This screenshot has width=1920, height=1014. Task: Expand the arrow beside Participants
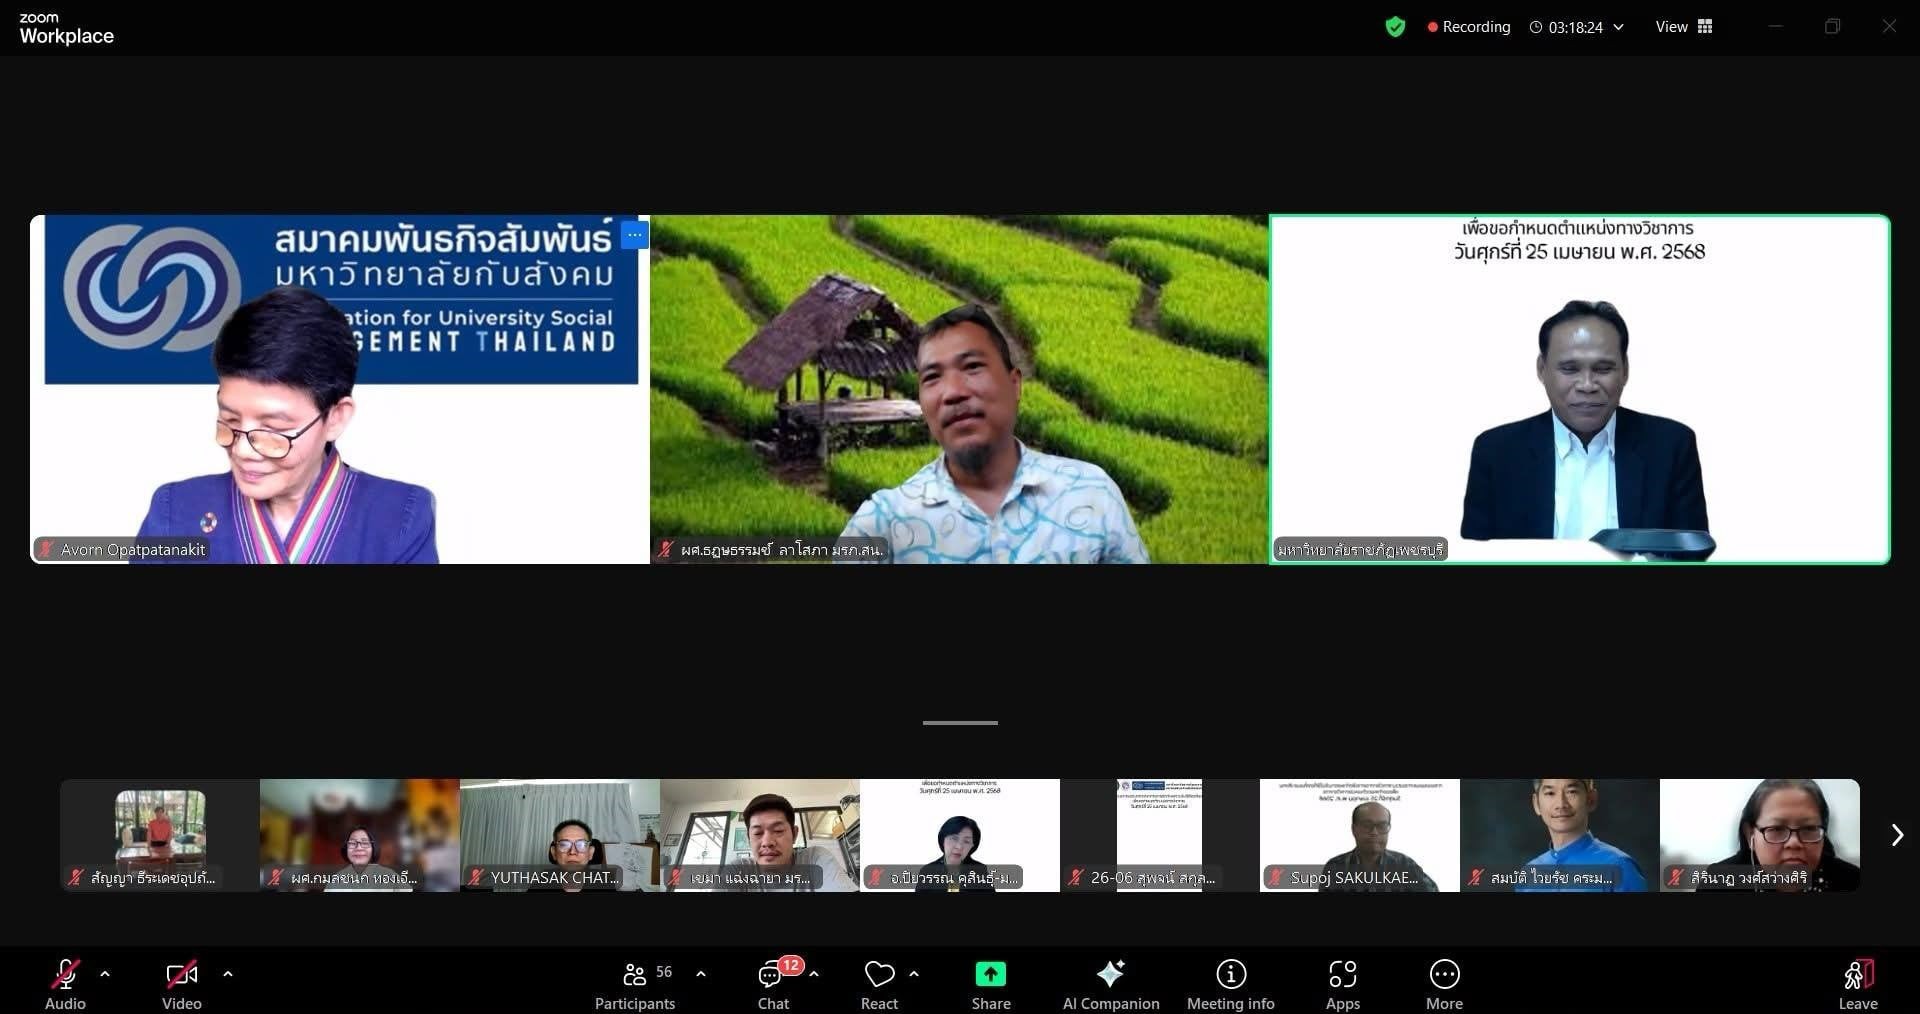pyautogui.click(x=701, y=973)
